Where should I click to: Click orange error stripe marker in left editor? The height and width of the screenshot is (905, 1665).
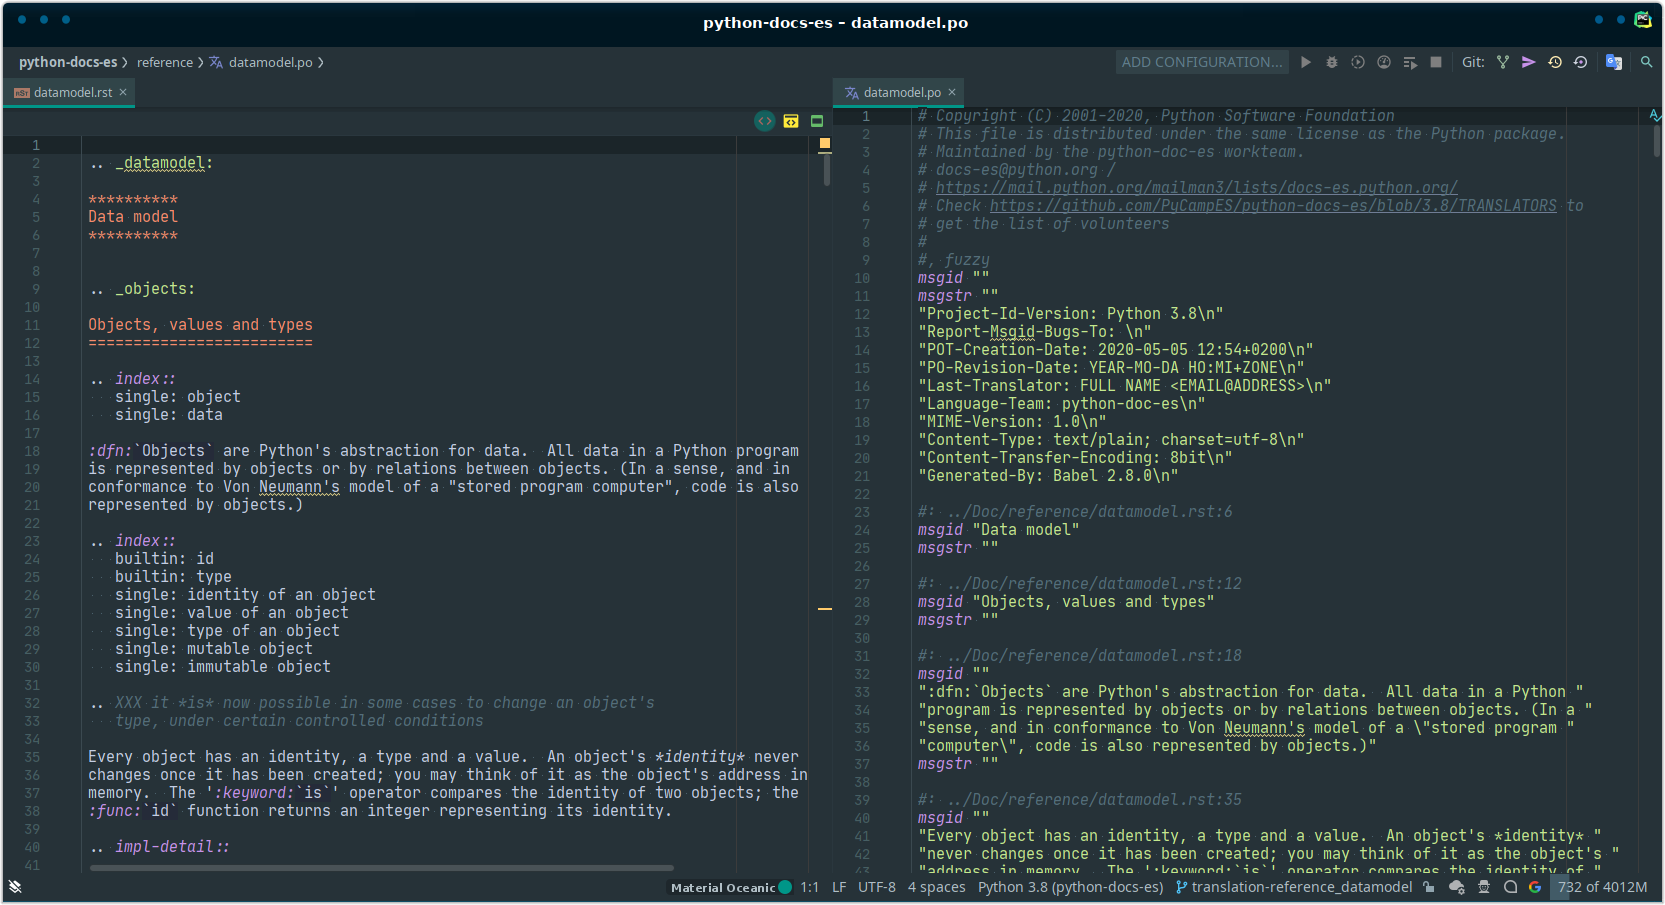click(825, 609)
